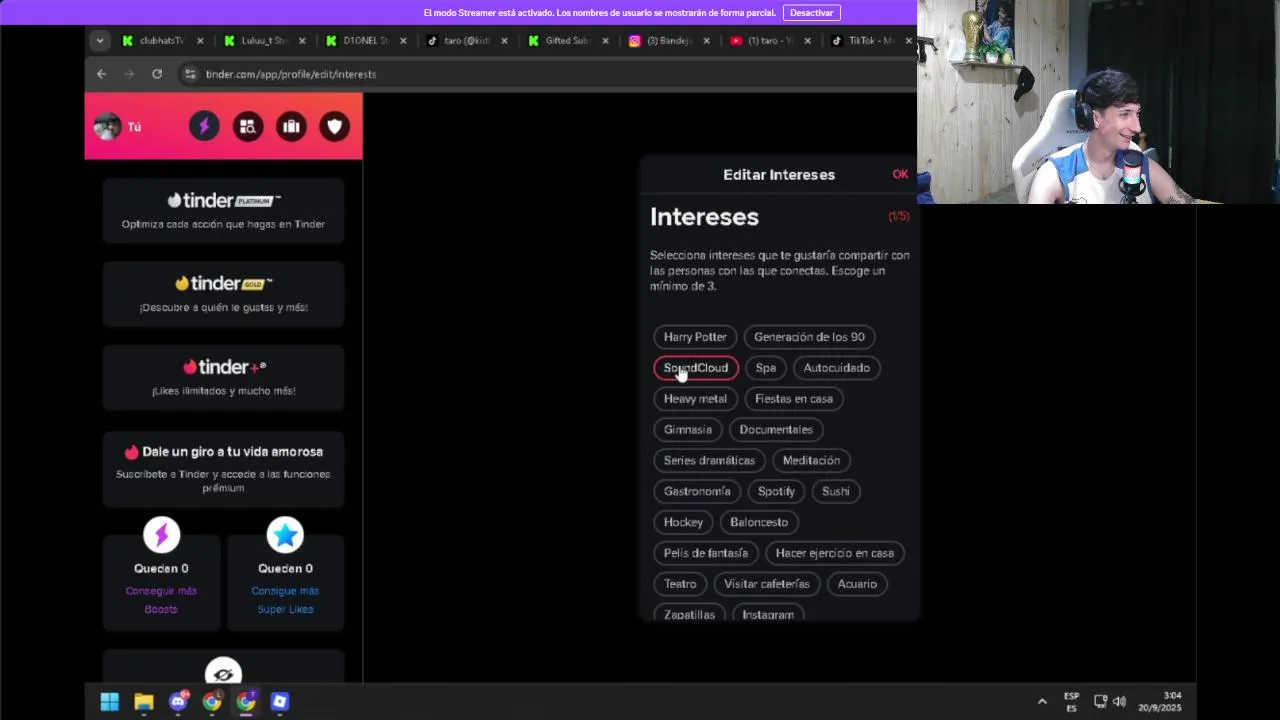Reload the tinder page
The image size is (1280, 720).
point(157,74)
